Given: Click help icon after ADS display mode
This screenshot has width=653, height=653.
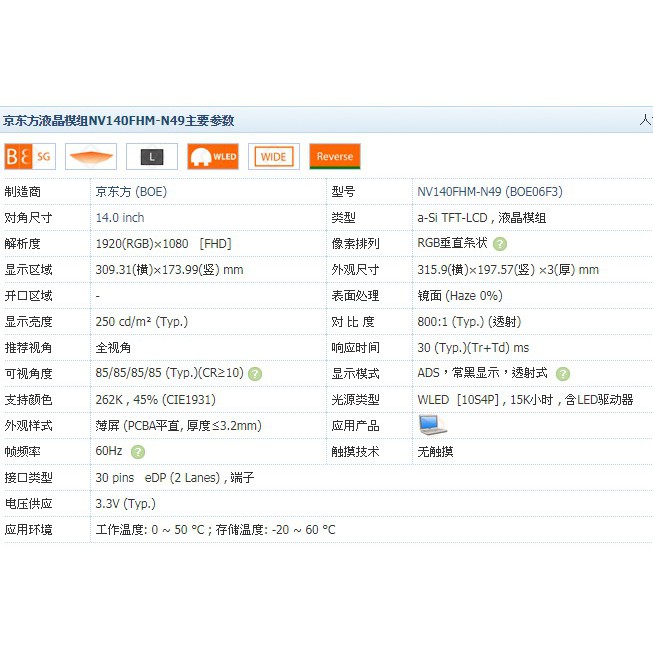Looking at the screenshot, I should [x=563, y=373].
